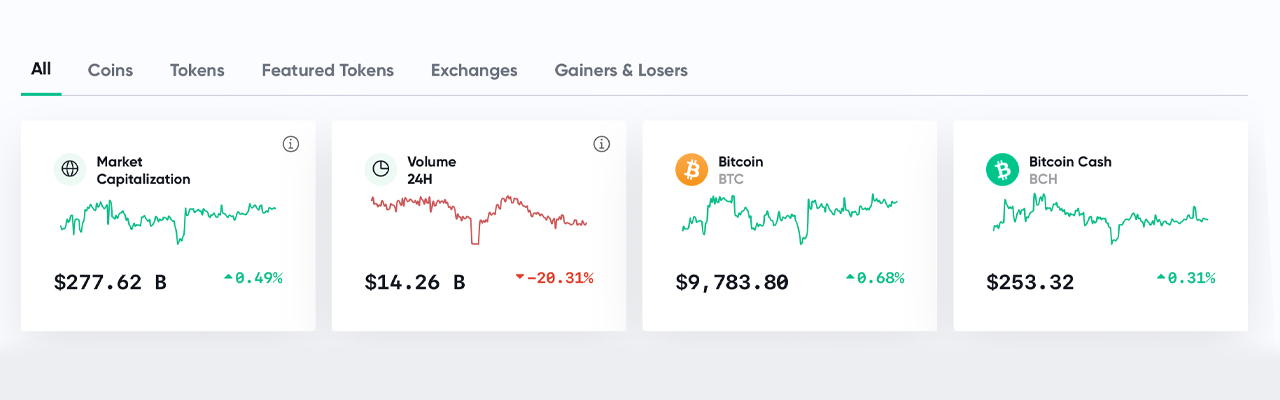The height and width of the screenshot is (400, 1280).
Task: Click the Market Capitalization sparkline chart
Action: pos(167,219)
